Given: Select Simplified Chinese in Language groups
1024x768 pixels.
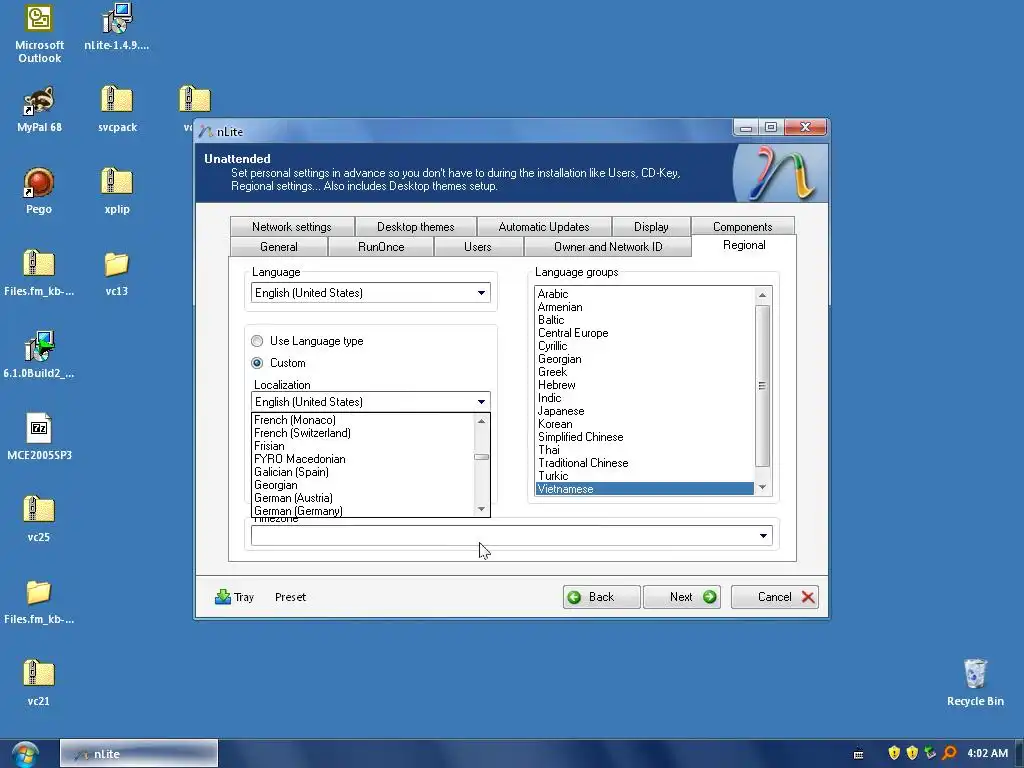Looking at the screenshot, I should [645, 437].
